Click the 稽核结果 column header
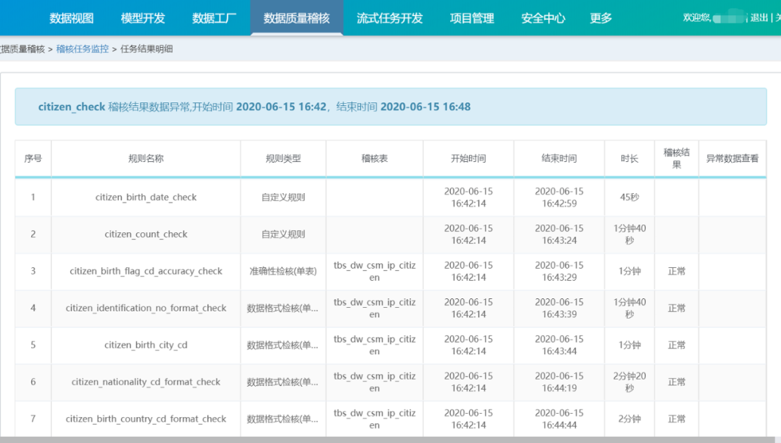 pyautogui.click(x=676, y=158)
